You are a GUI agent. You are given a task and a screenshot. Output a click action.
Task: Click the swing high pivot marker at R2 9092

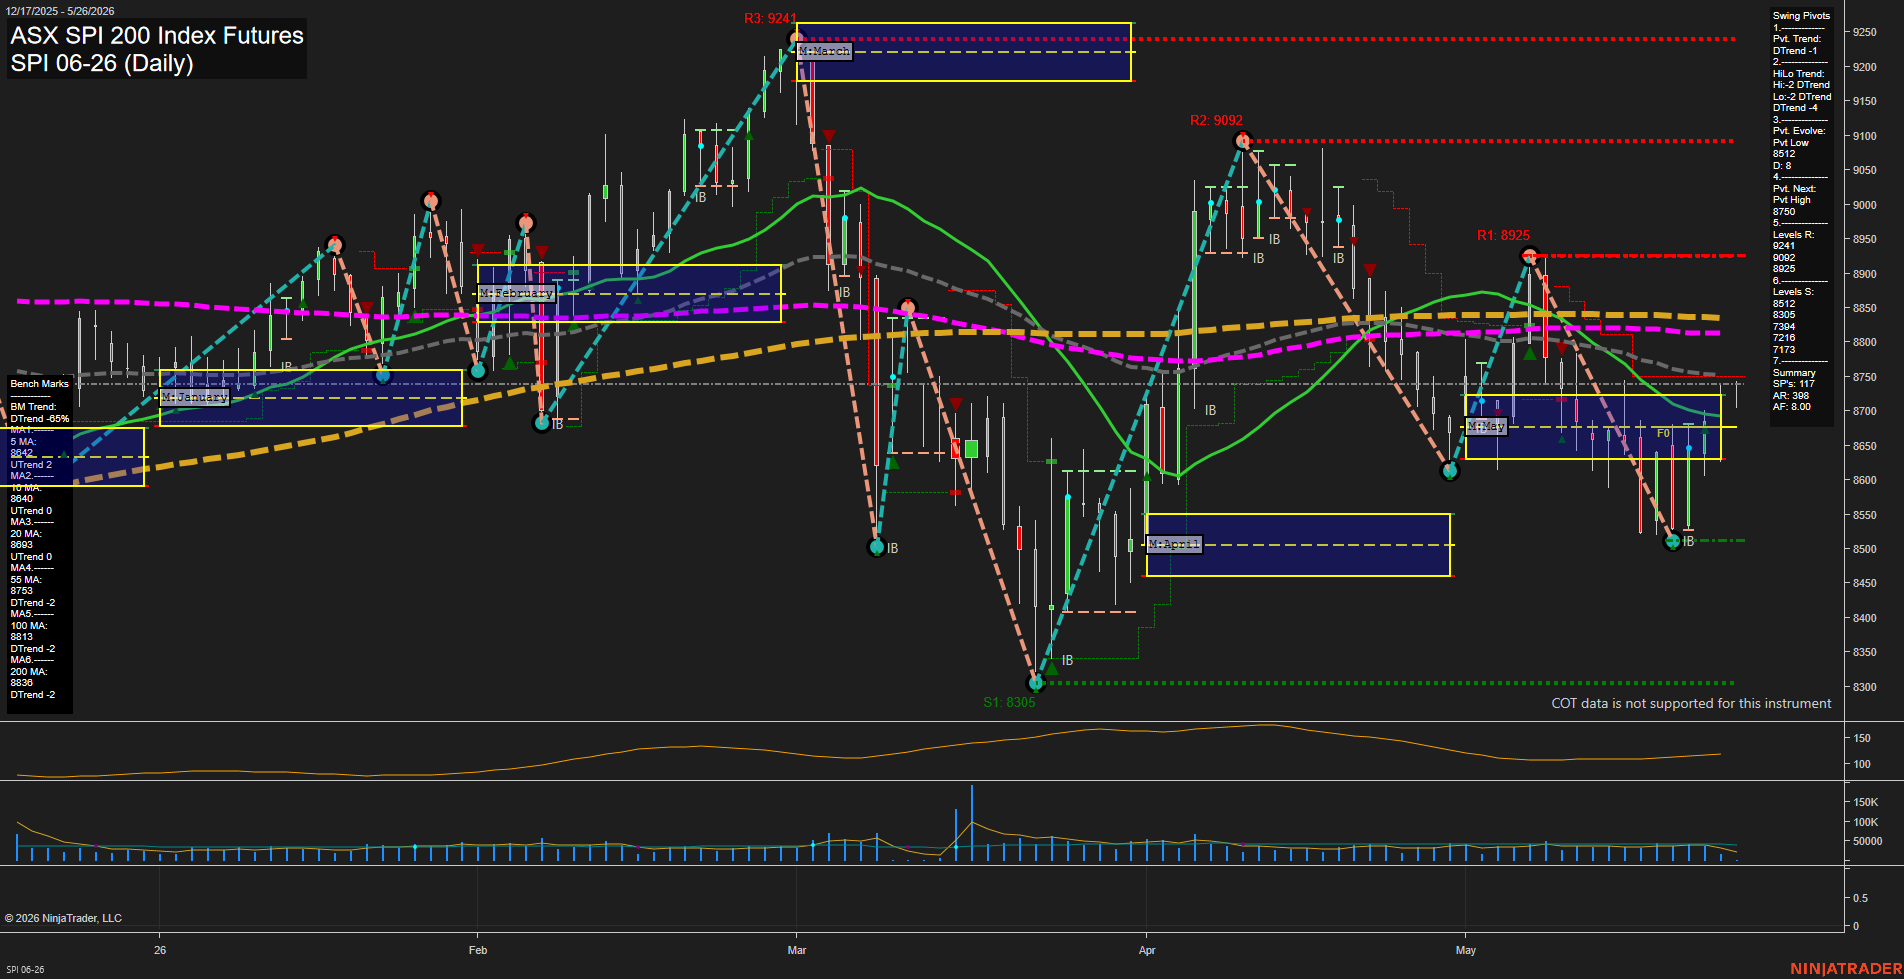[x=1243, y=141]
